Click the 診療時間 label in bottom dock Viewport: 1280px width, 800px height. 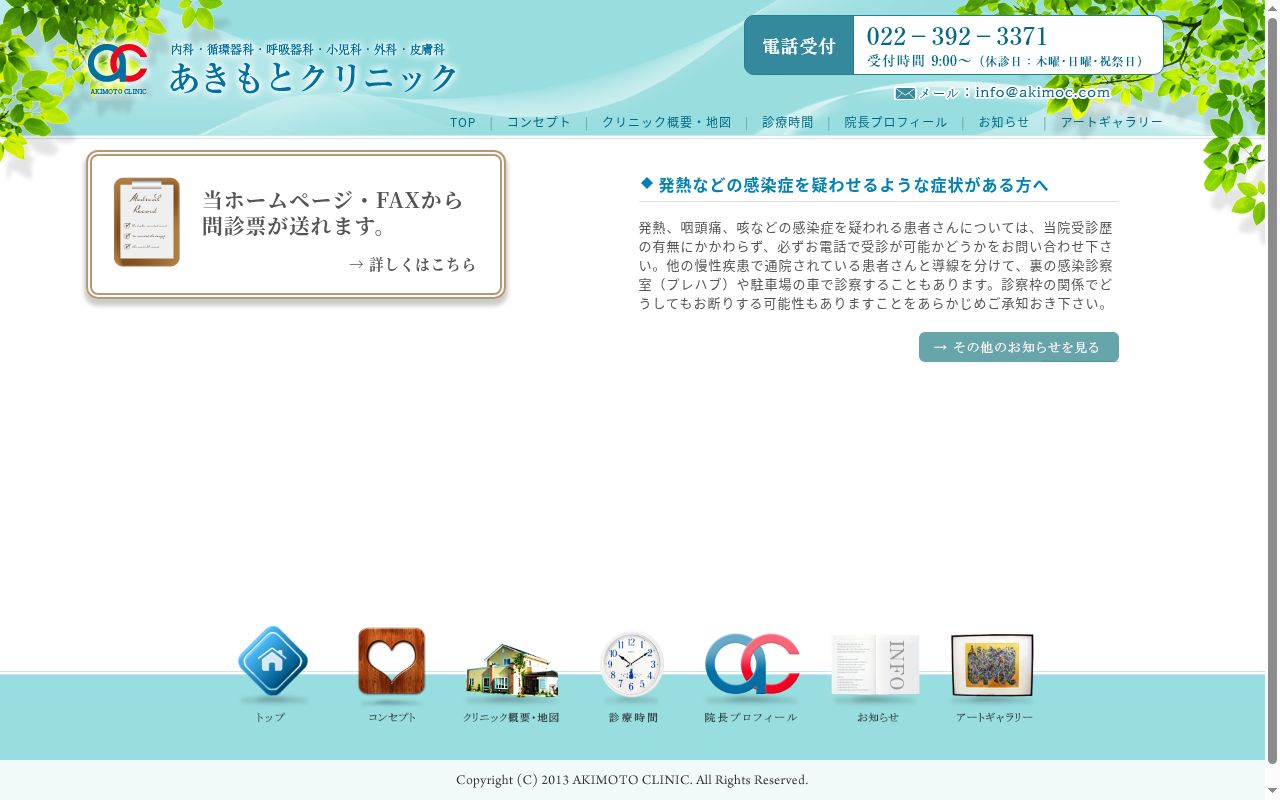633,718
